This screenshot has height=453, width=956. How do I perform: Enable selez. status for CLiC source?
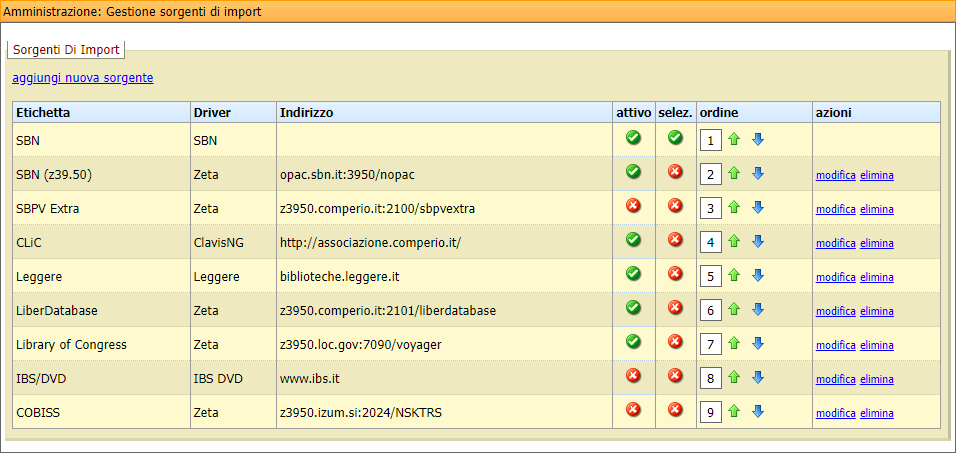click(x=675, y=240)
